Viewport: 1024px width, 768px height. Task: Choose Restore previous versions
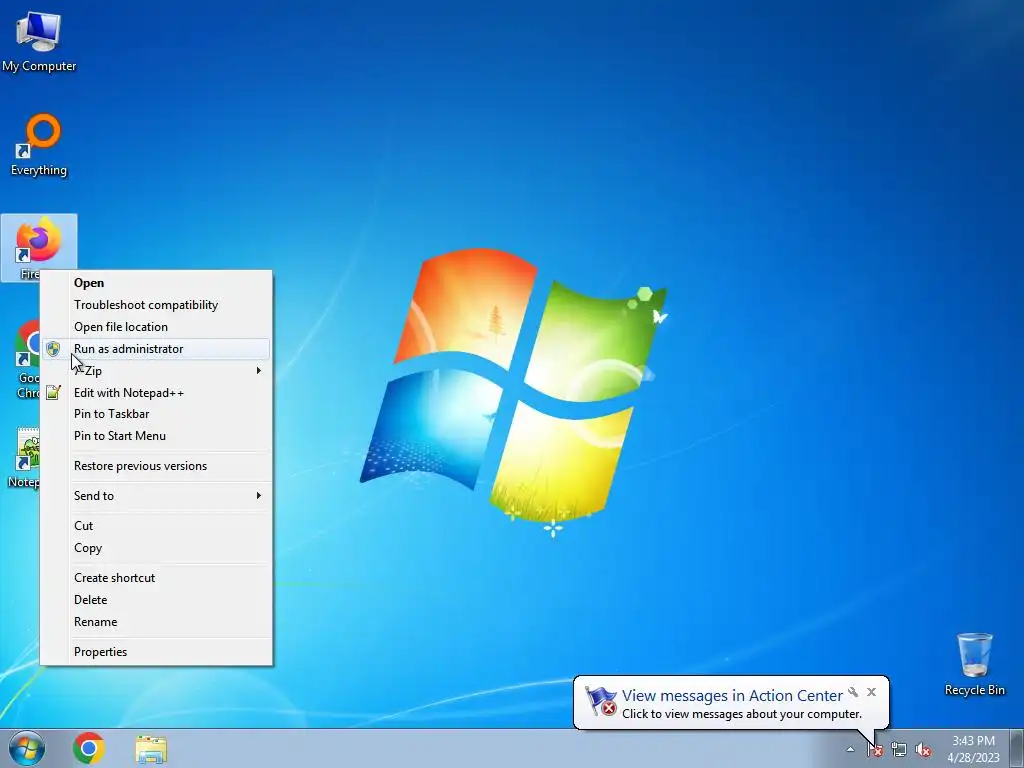pyautogui.click(x=156, y=466)
